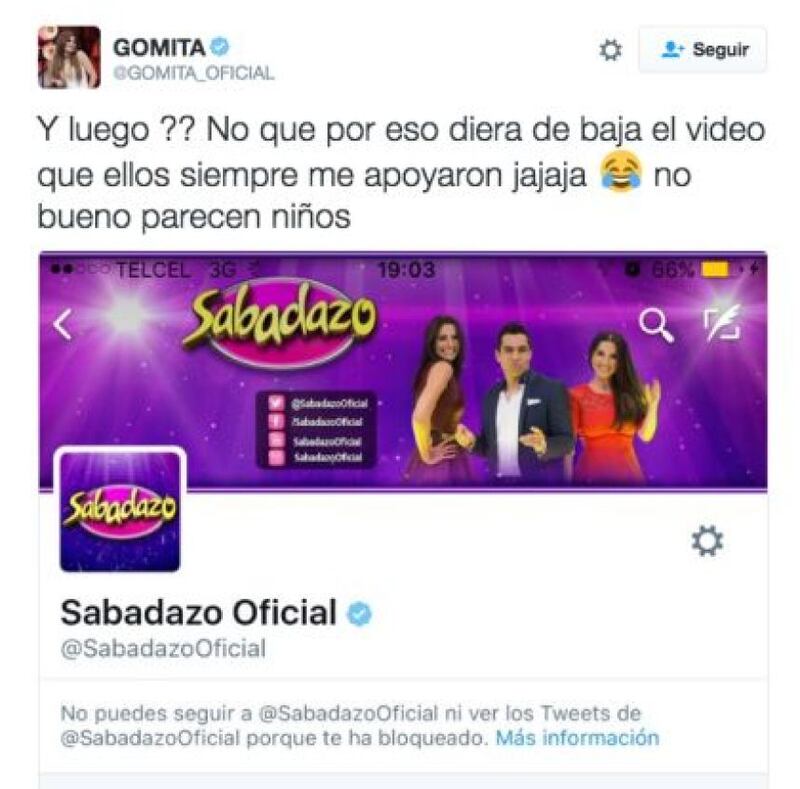This screenshot has height=789, width=800.
Task: Click the Seguir follow button
Action: click(702, 50)
